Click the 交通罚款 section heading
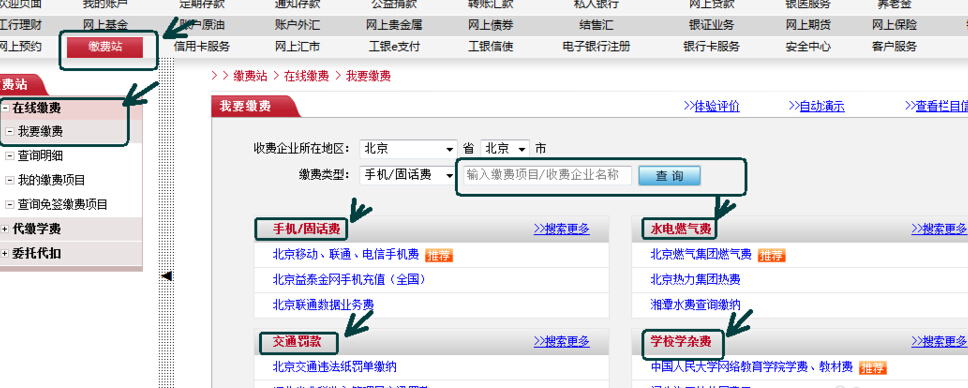The width and height of the screenshot is (968, 388). 298,341
